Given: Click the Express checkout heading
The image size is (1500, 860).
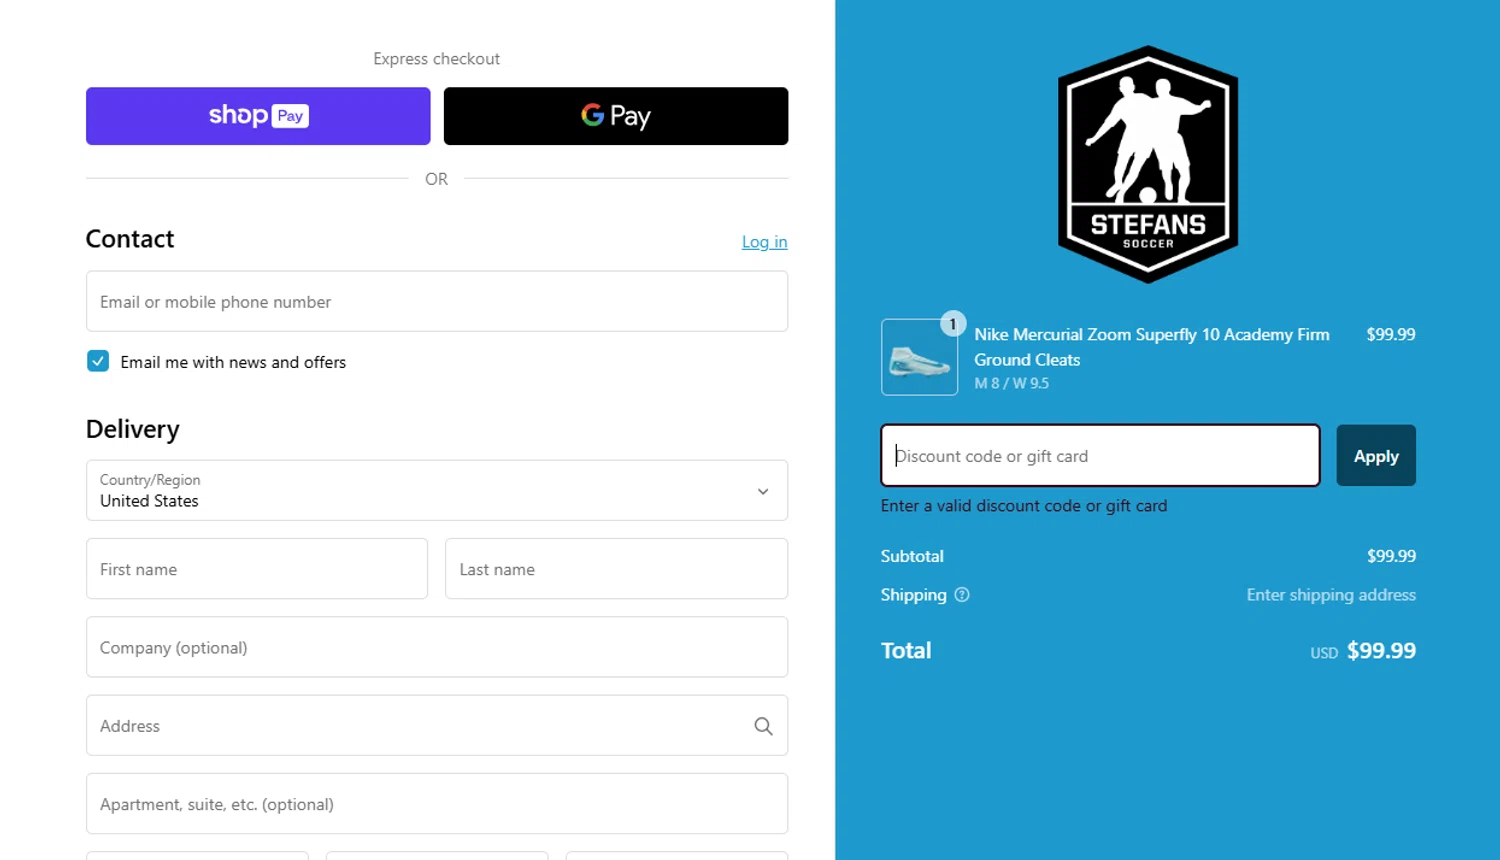Looking at the screenshot, I should click(x=436, y=59).
